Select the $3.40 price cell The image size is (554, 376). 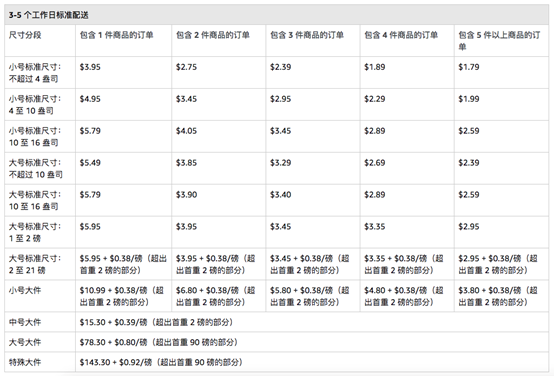[281, 195]
